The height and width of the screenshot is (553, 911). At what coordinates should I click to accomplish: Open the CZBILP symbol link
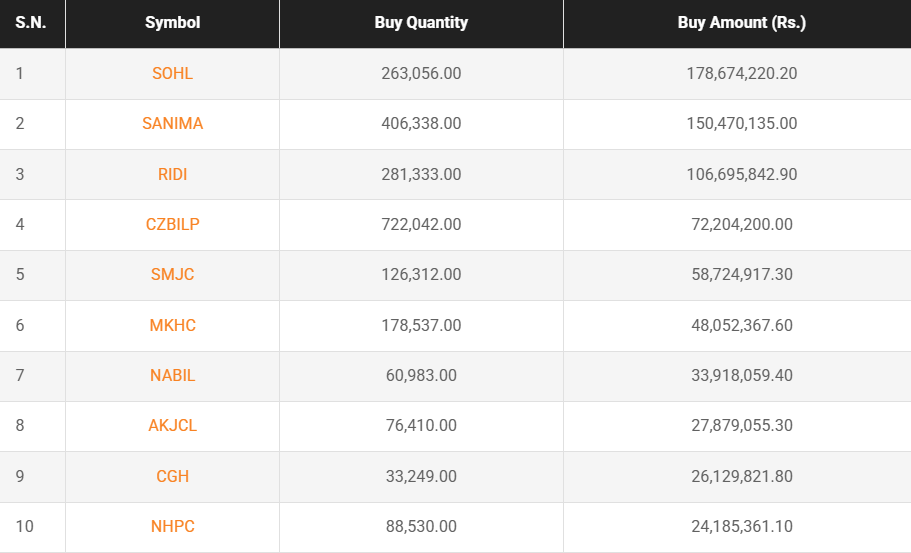[x=172, y=224]
